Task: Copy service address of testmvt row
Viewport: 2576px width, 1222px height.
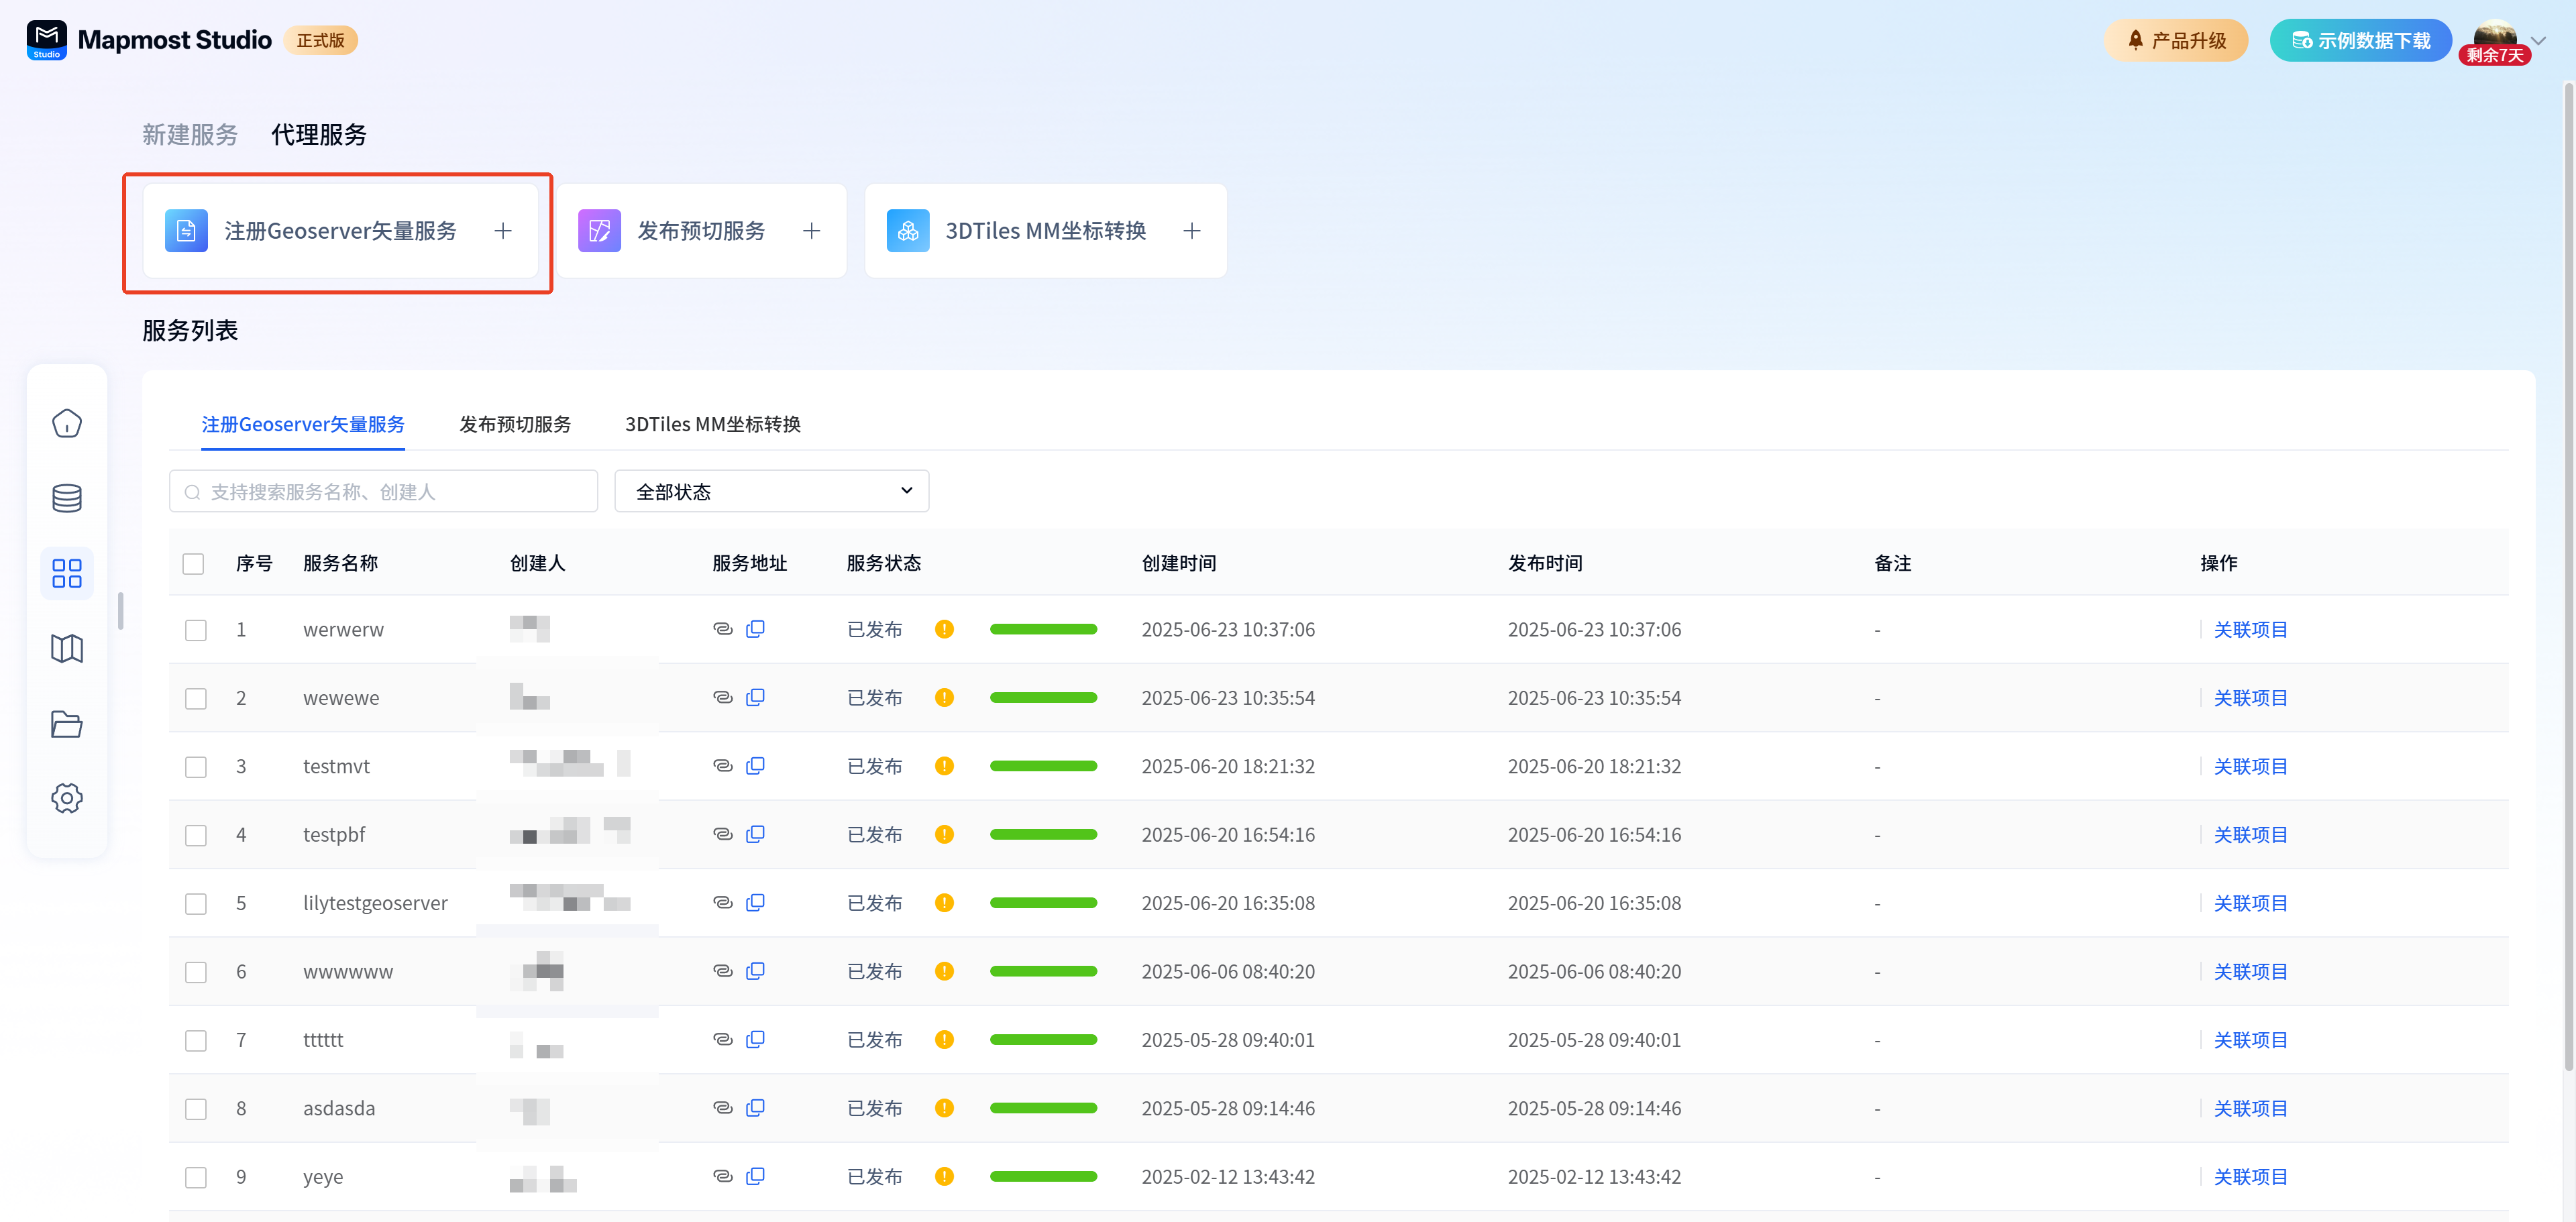Action: [x=756, y=766]
